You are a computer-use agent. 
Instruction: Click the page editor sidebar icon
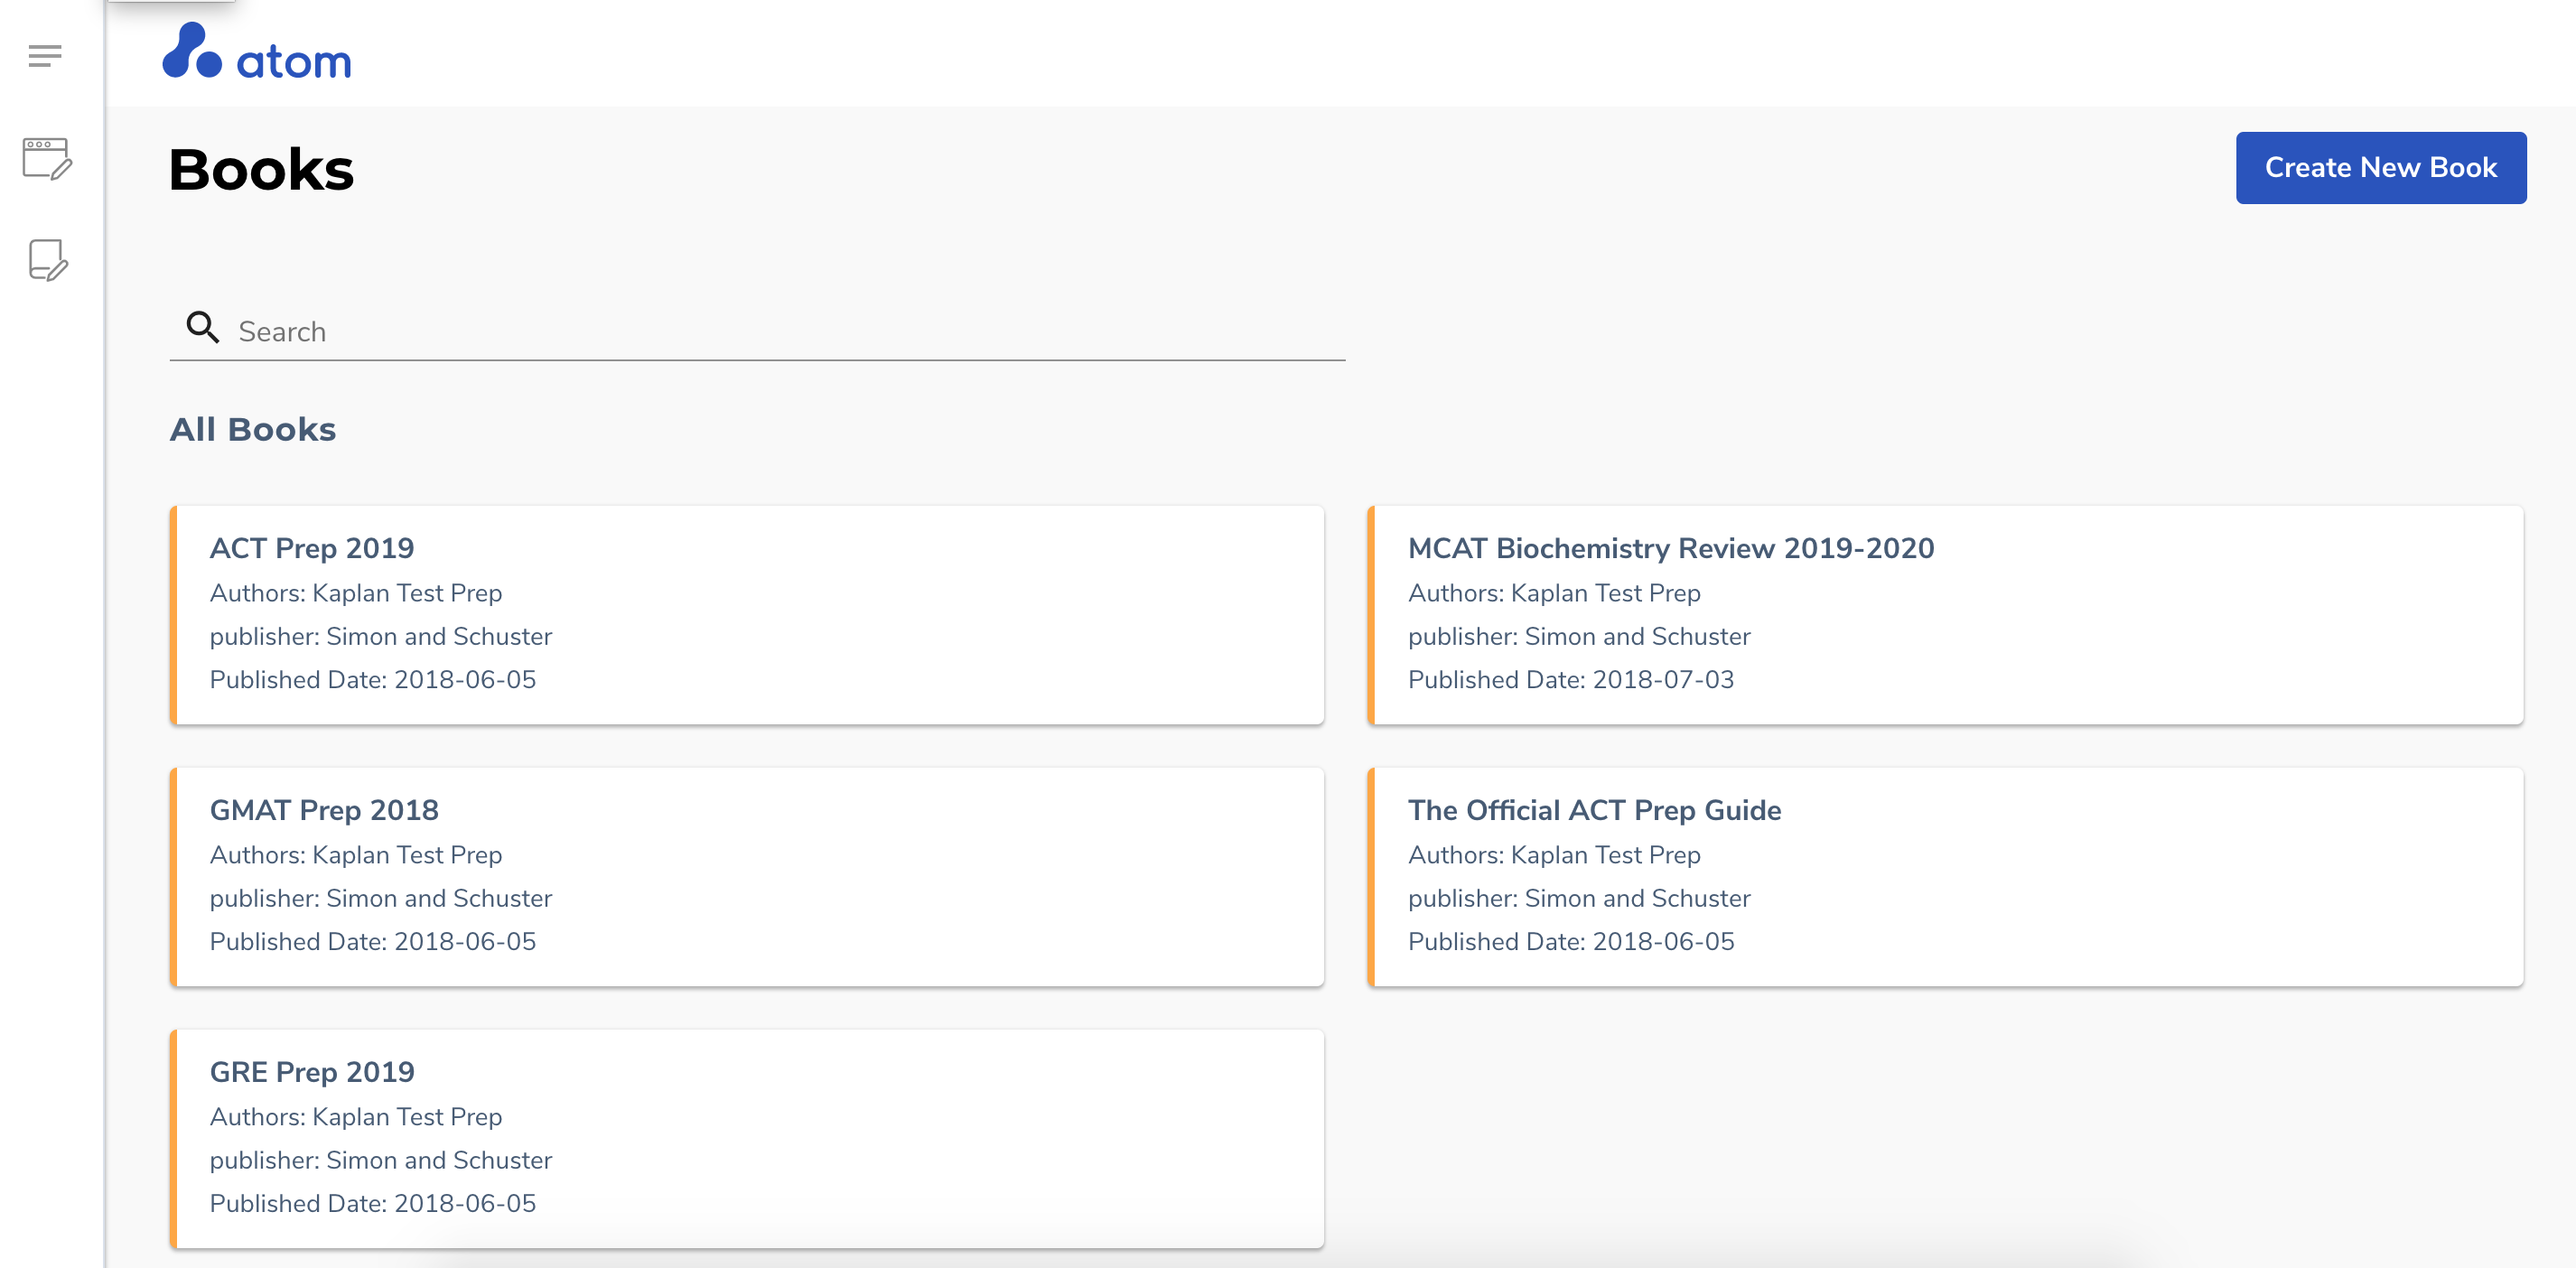click(47, 158)
